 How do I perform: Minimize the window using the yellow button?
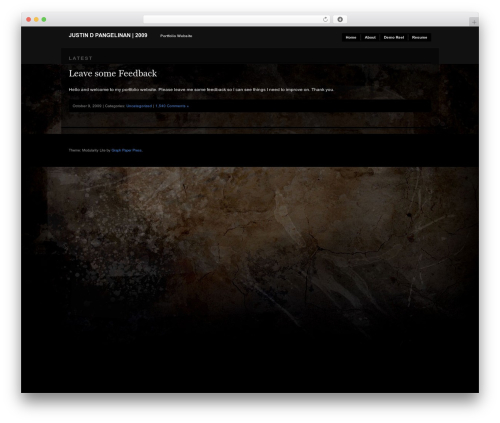[36, 20]
